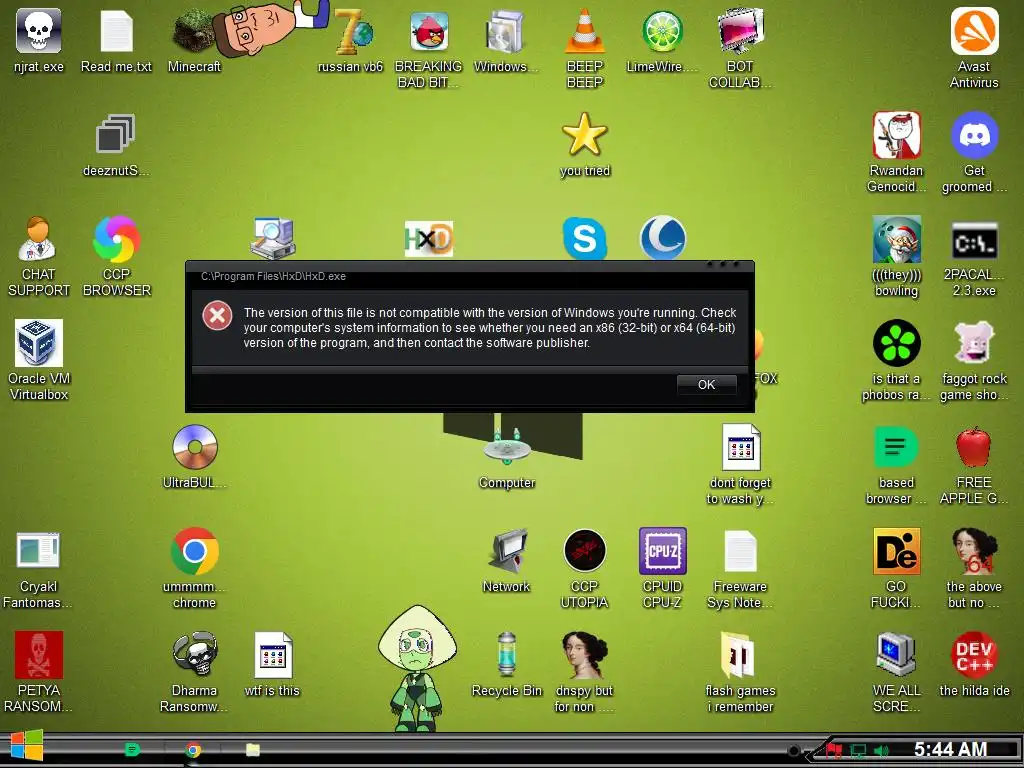Open the Start menu Windows logo
Image resolution: width=1024 pixels, height=768 pixels.
pyautogui.click(x=27, y=746)
